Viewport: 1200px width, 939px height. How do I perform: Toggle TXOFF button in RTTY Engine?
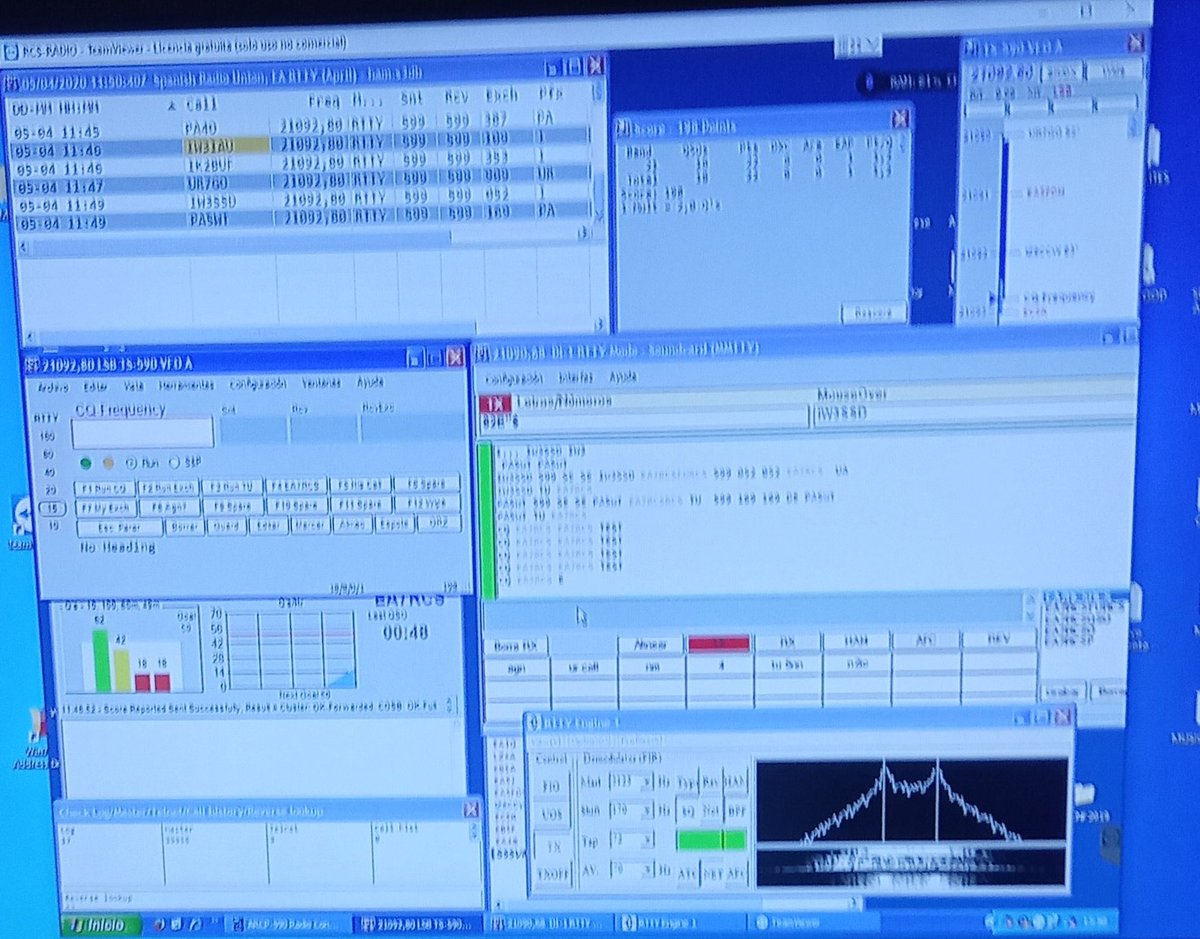[551, 872]
